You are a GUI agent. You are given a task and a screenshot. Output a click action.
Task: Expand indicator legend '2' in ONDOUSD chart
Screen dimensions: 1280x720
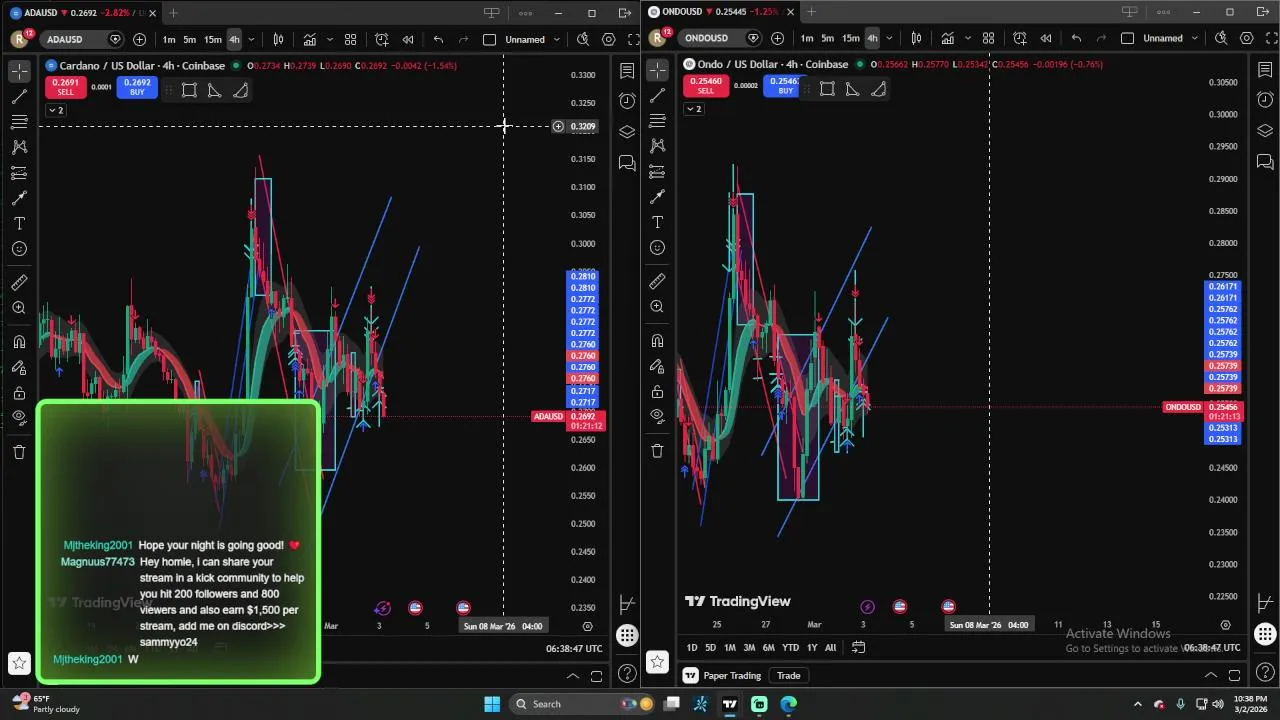coord(693,108)
